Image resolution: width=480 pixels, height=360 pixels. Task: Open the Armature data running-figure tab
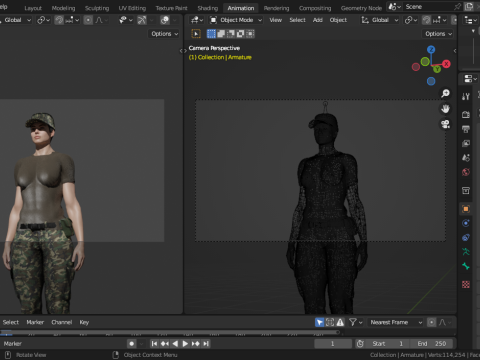466,252
